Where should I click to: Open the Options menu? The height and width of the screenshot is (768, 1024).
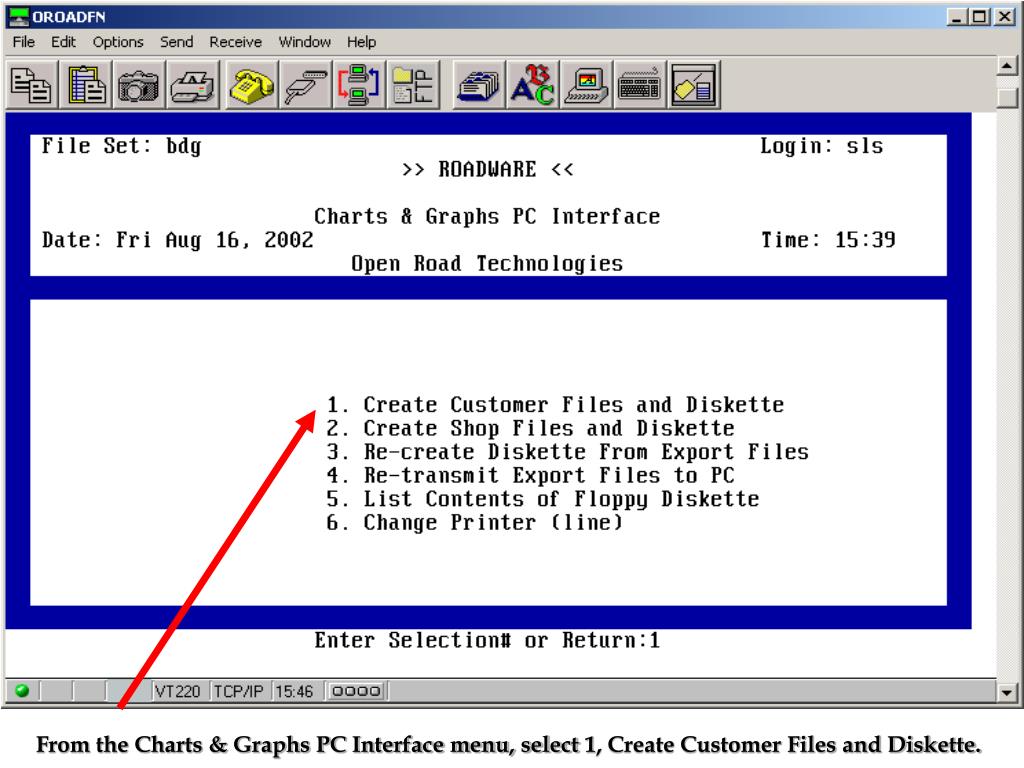pyautogui.click(x=118, y=42)
